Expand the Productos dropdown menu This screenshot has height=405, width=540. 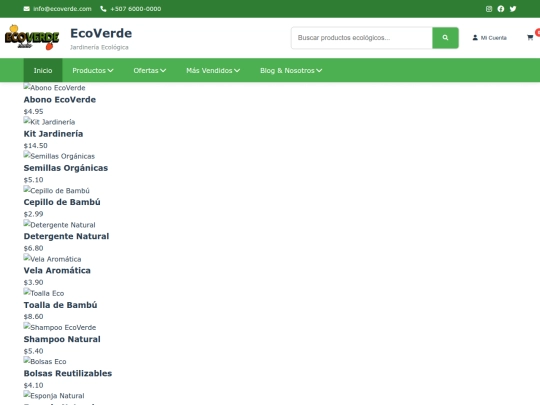click(x=93, y=70)
